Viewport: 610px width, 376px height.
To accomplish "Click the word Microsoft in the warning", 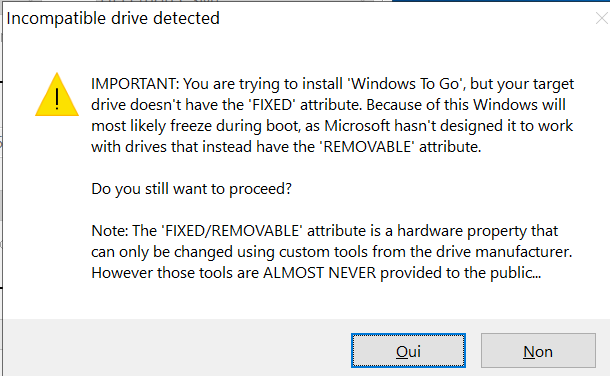I will click(x=357, y=126).
